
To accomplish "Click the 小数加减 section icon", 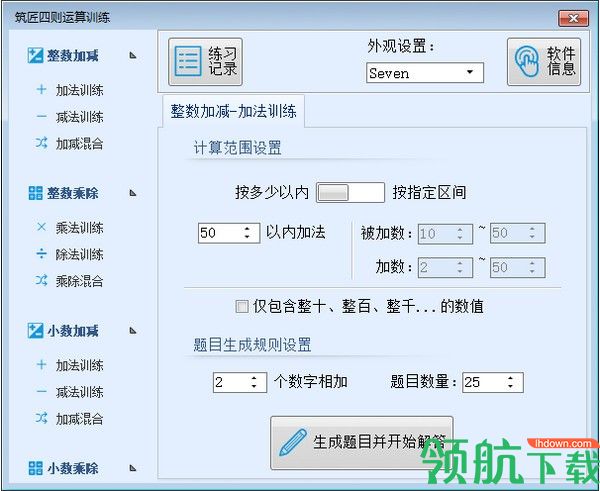I will (x=35, y=331).
